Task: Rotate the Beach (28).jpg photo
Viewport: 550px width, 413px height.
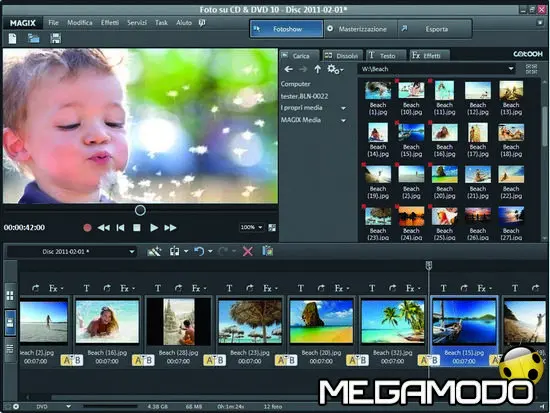Action: click(179, 288)
